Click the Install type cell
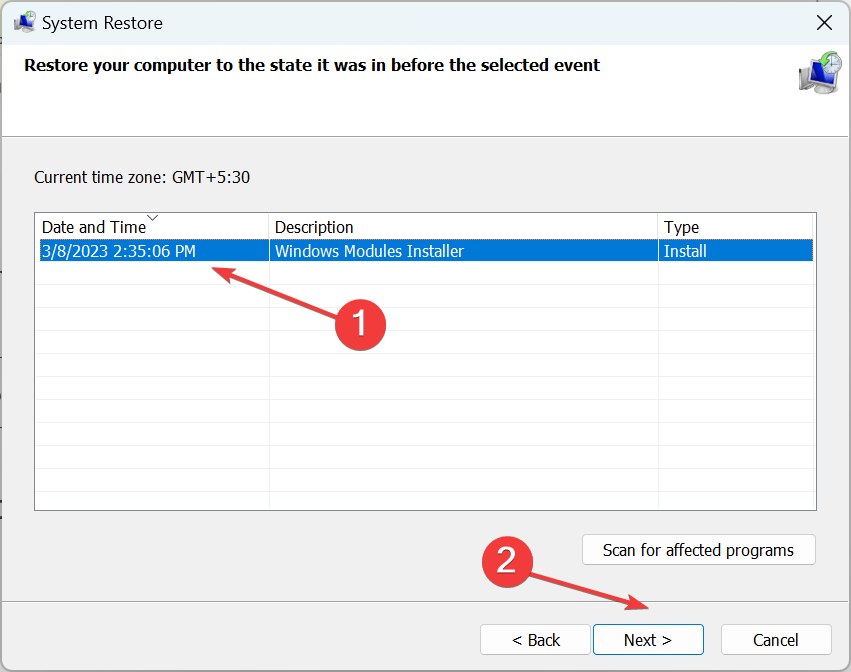851x672 pixels. 685,251
